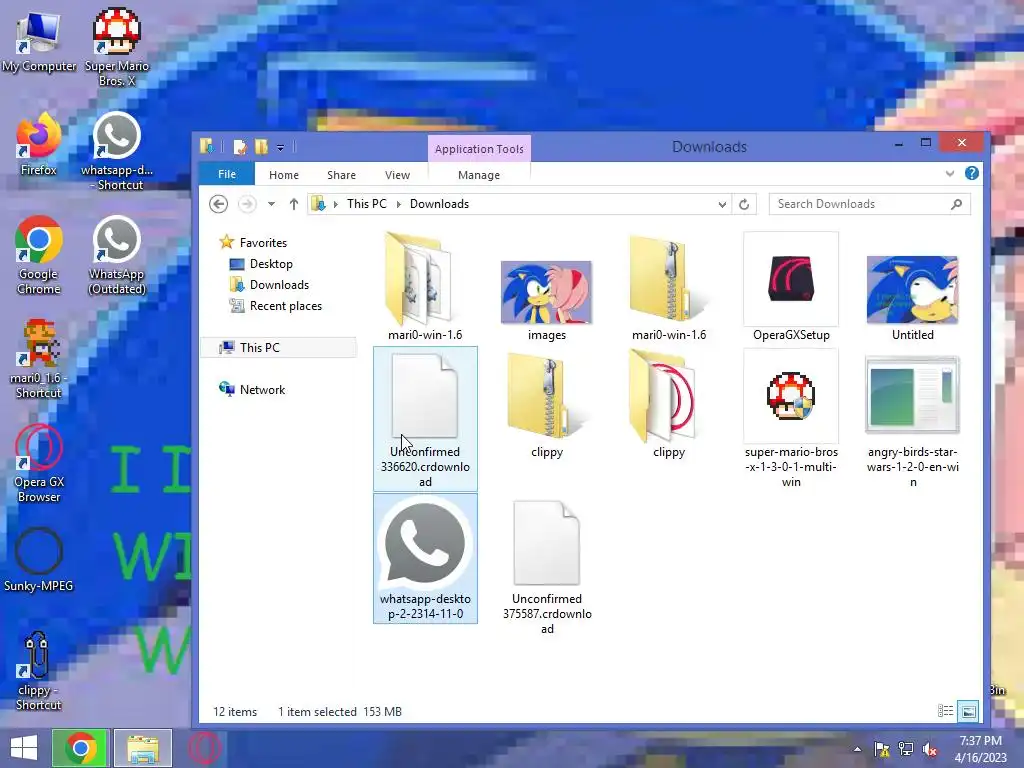Open the recent locations dropdown arrow
The height and width of the screenshot is (768, 1024).
point(271,204)
